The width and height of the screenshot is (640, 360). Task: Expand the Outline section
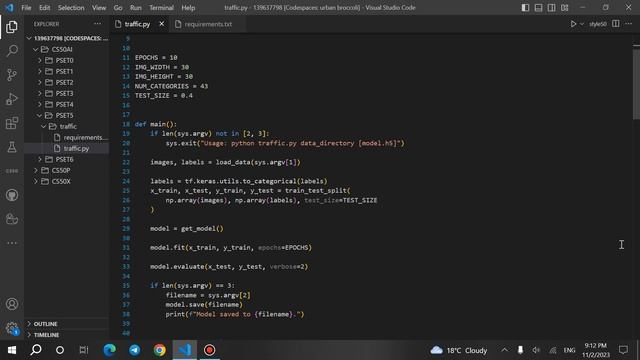tap(67, 324)
